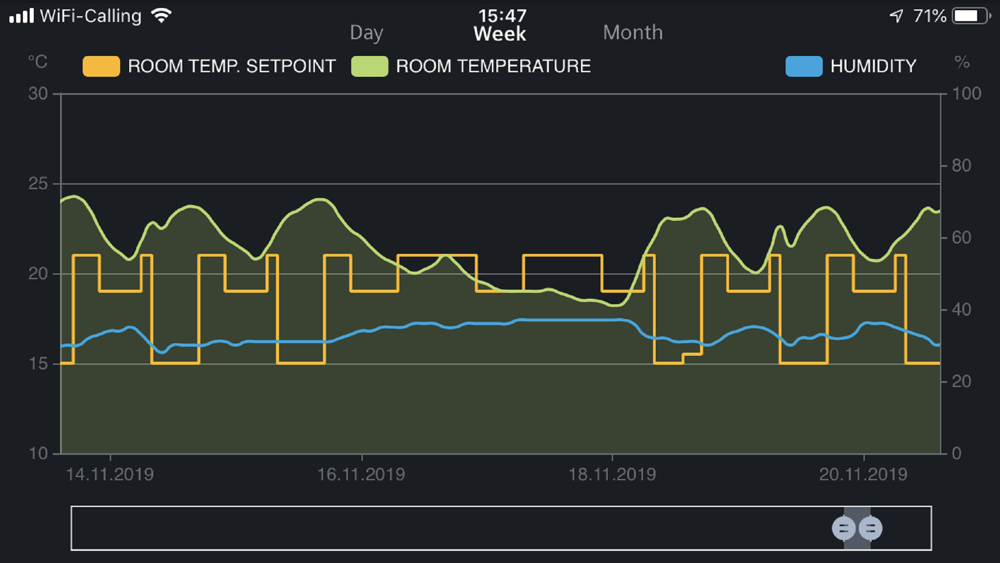The image size is (1000, 563).
Task: Tap the cellular signal bars icon
Action: pos(21,15)
